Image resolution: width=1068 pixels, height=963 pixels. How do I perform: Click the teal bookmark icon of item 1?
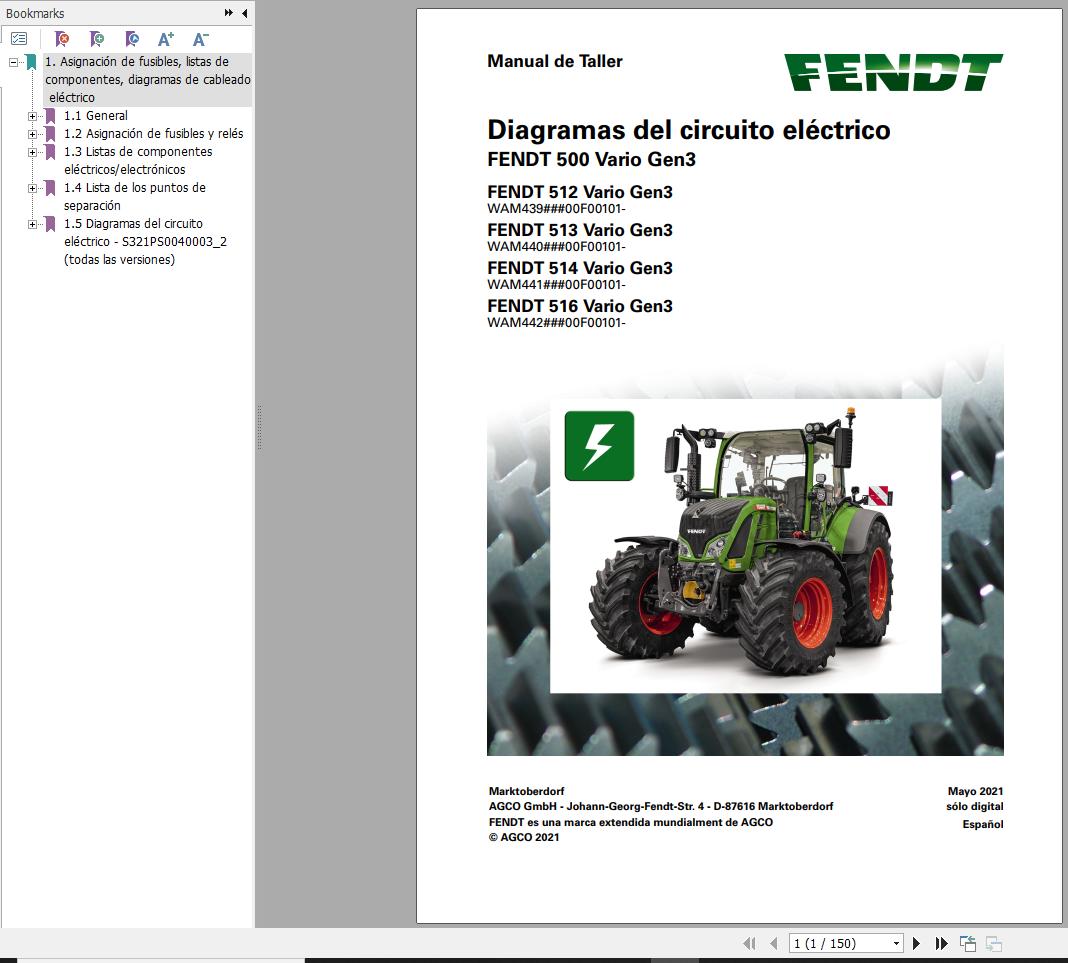[x=31, y=62]
